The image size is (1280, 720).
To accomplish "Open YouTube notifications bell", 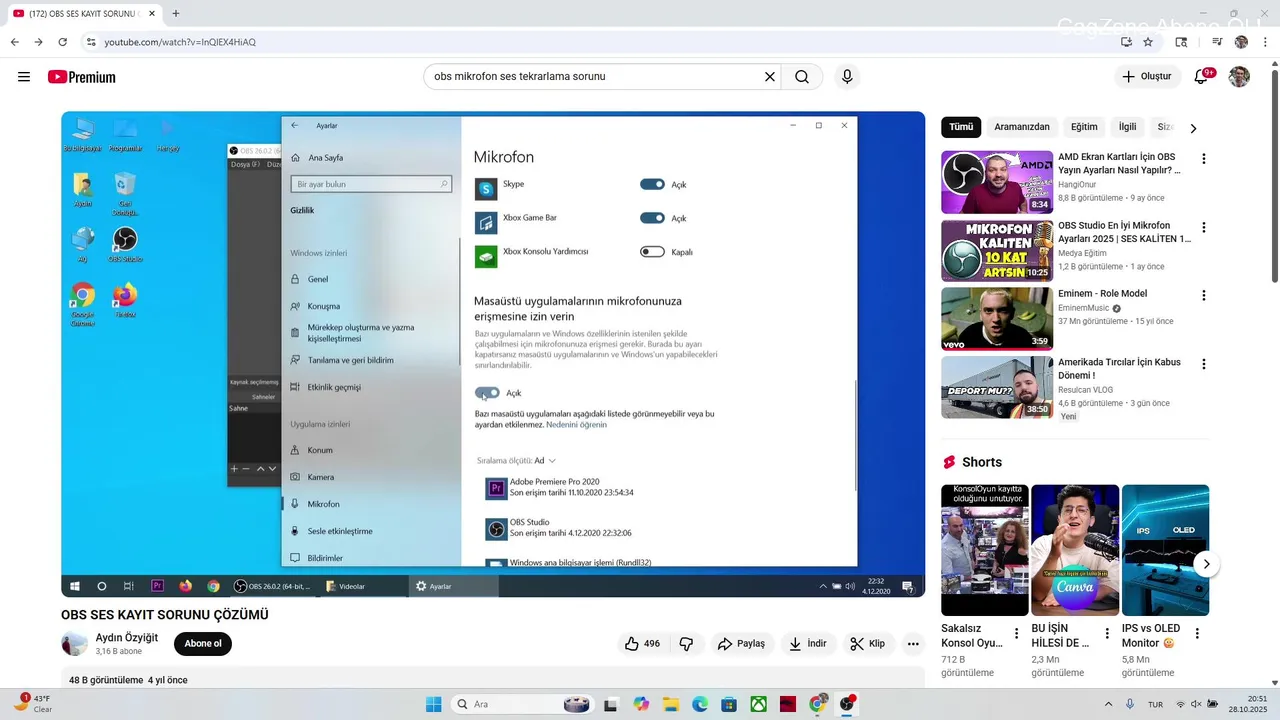I will click(1202, 77).
